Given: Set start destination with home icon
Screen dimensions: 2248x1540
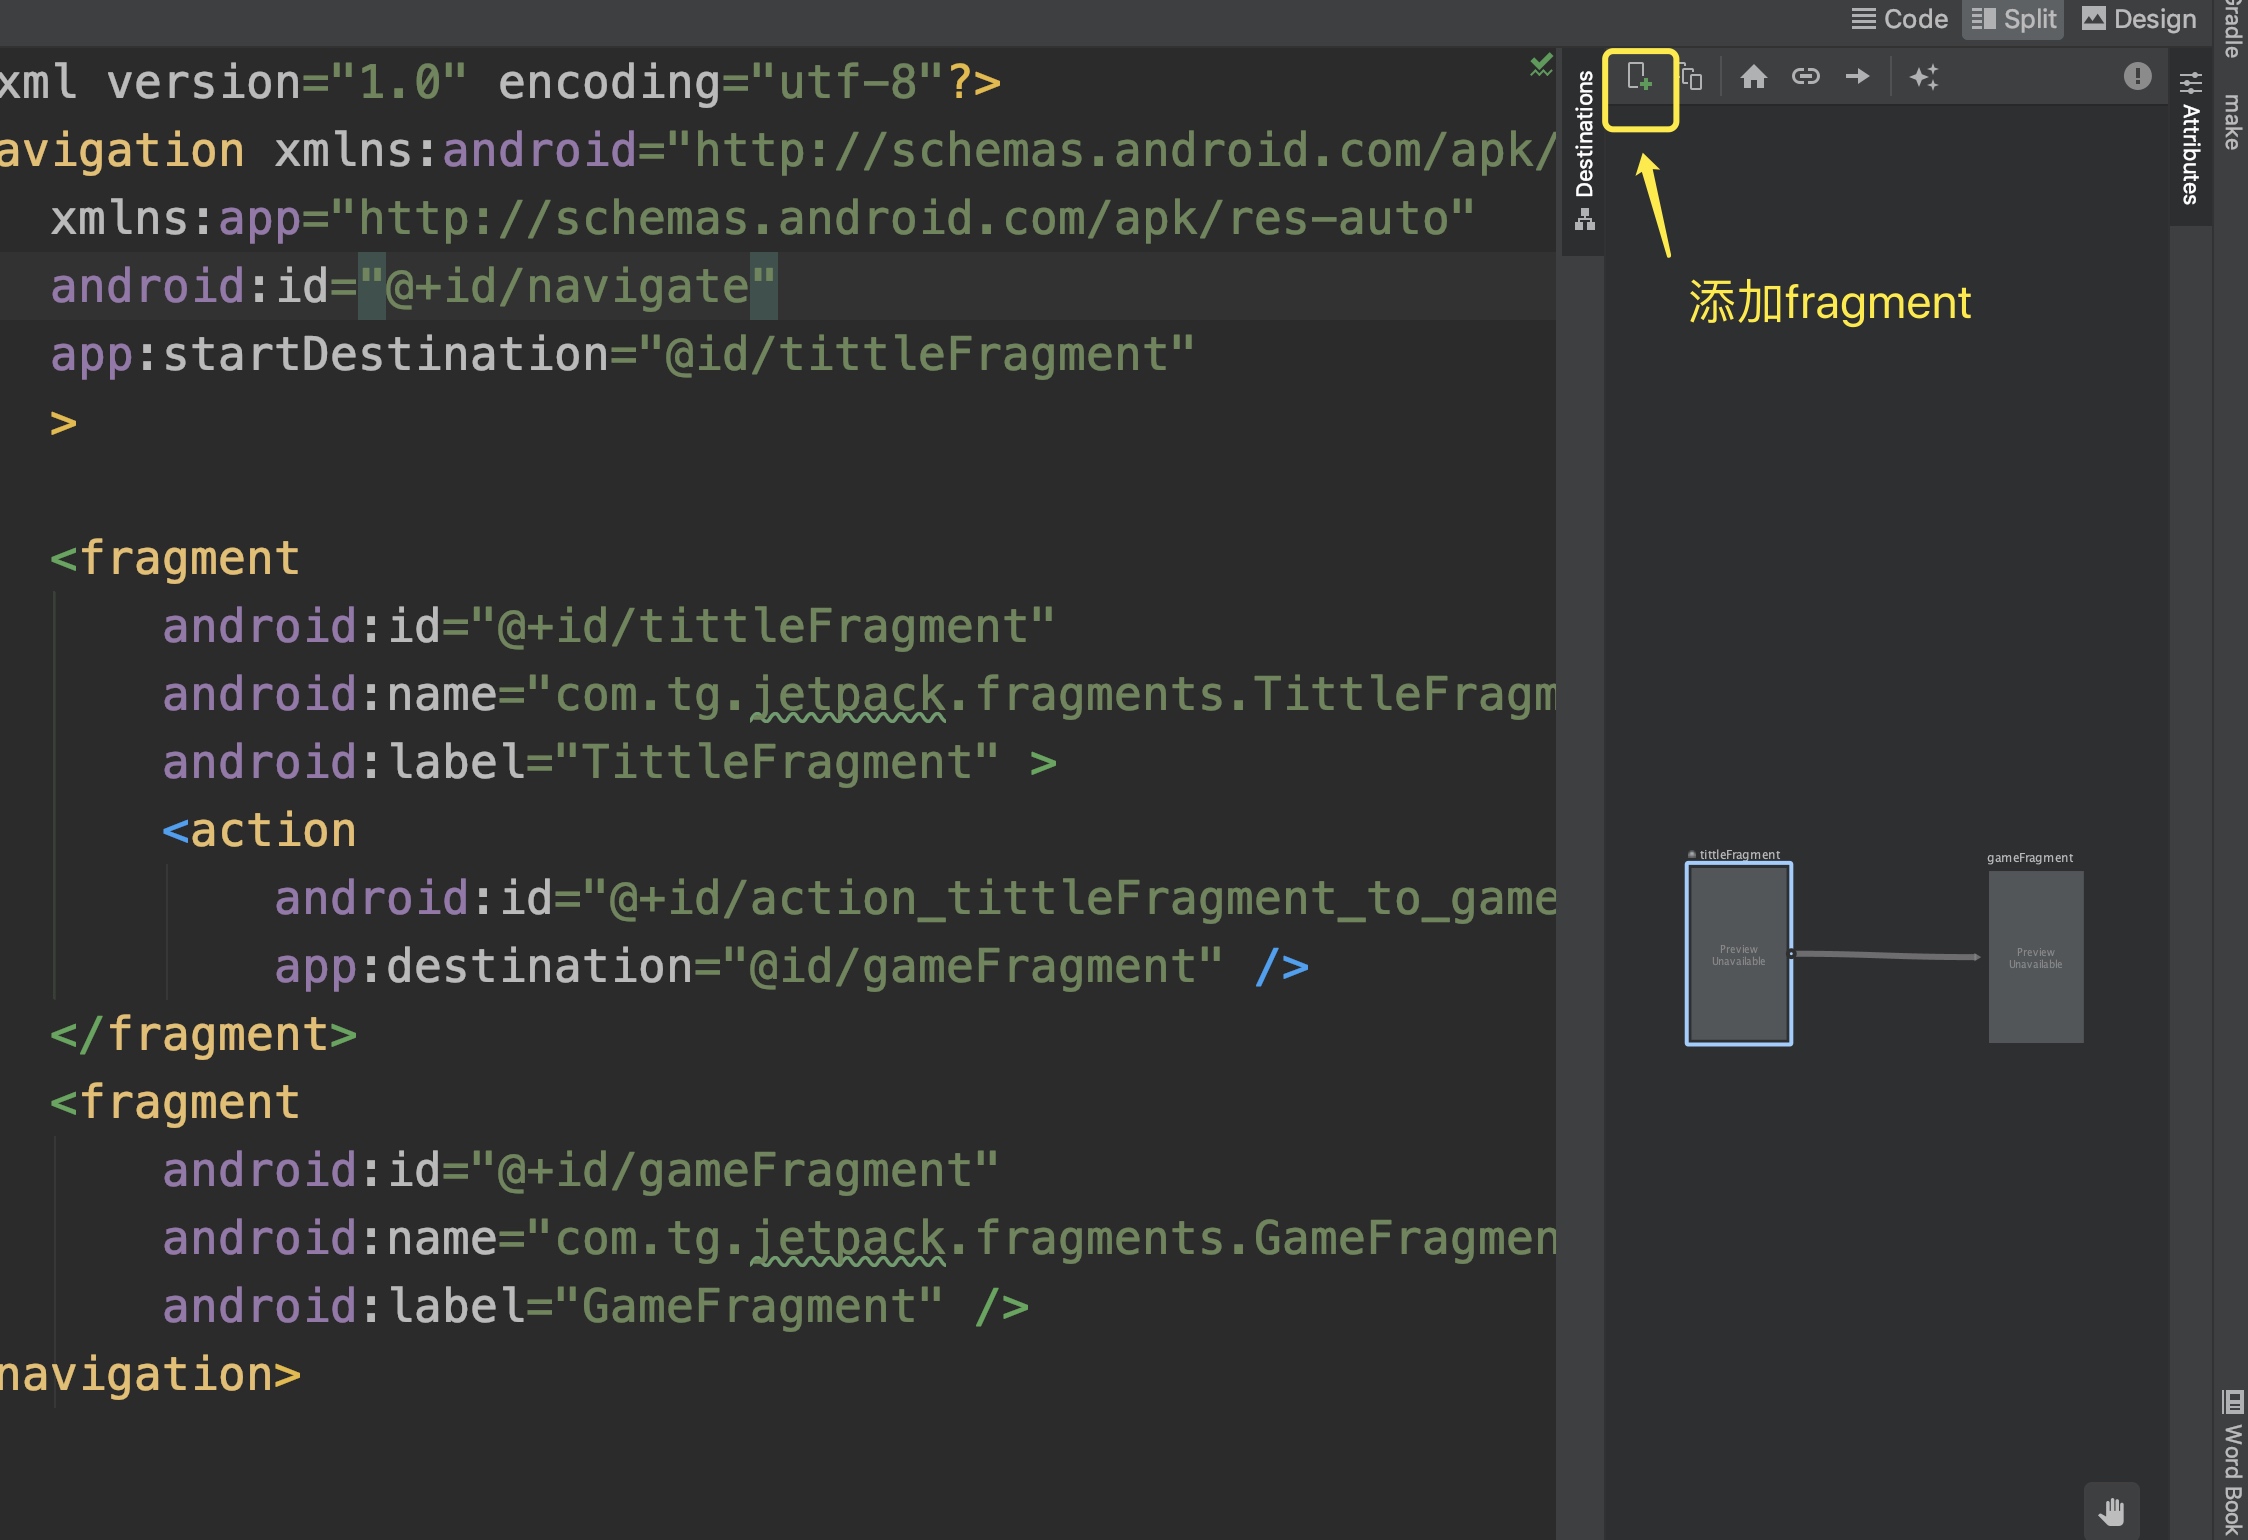Looking at the screenshot, I should [1753, 77].
